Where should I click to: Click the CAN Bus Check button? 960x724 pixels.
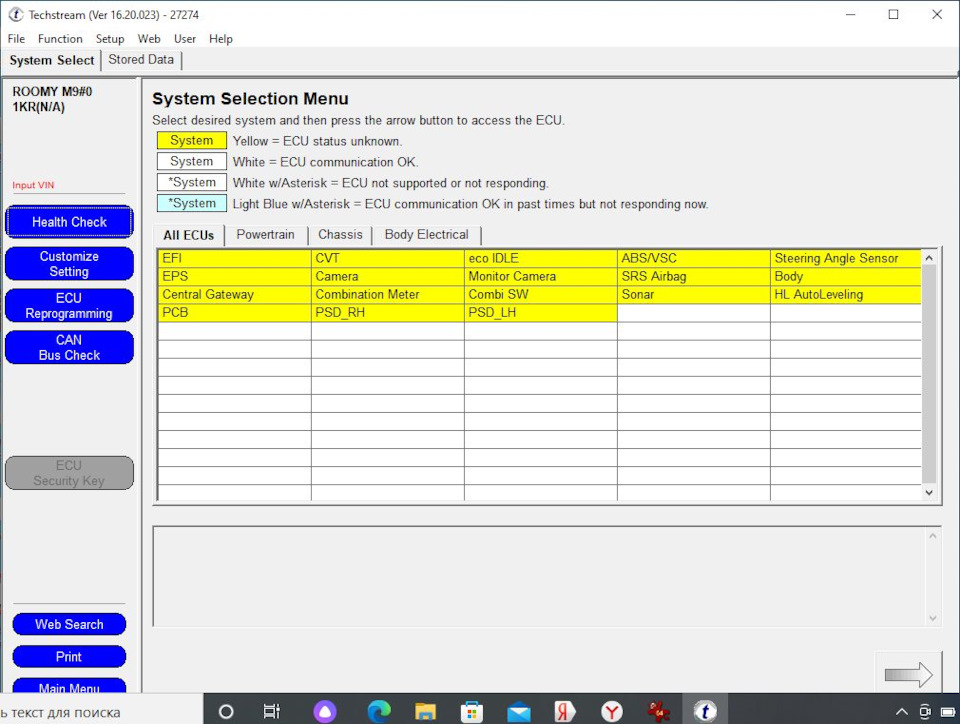click(69, 347)
